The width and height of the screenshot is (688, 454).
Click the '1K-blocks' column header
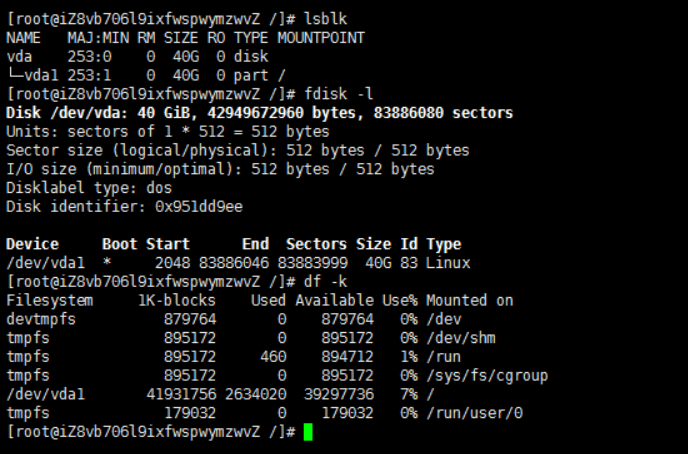pyautogui.click(x=177, y=300)
